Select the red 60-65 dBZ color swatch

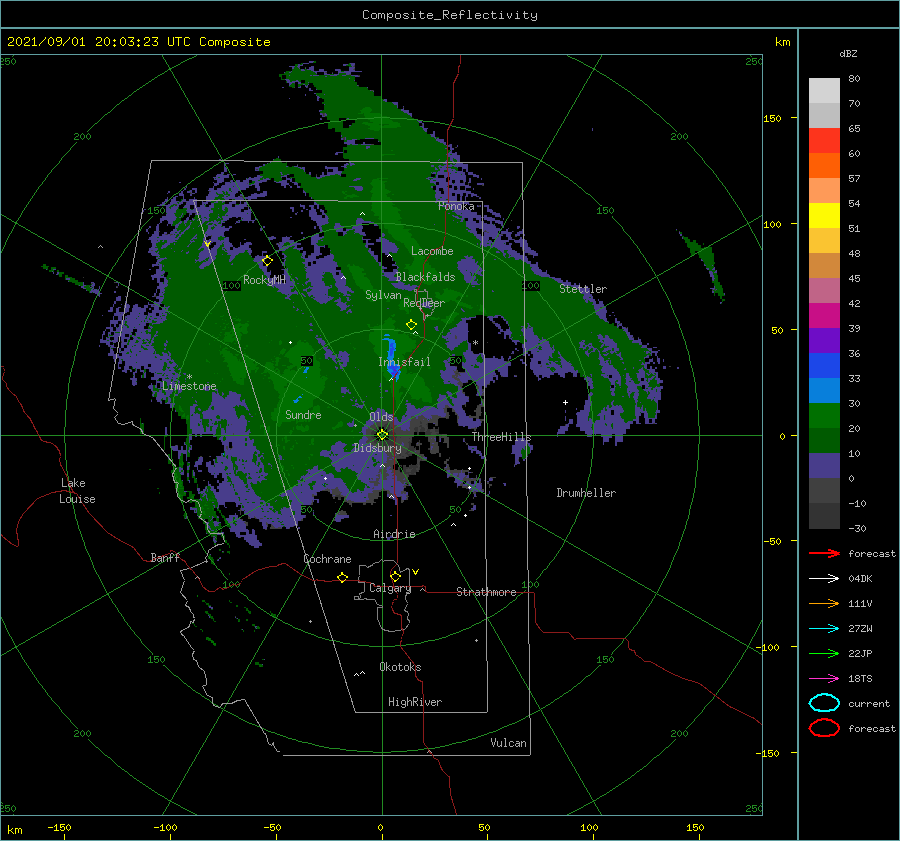(824, 141)
